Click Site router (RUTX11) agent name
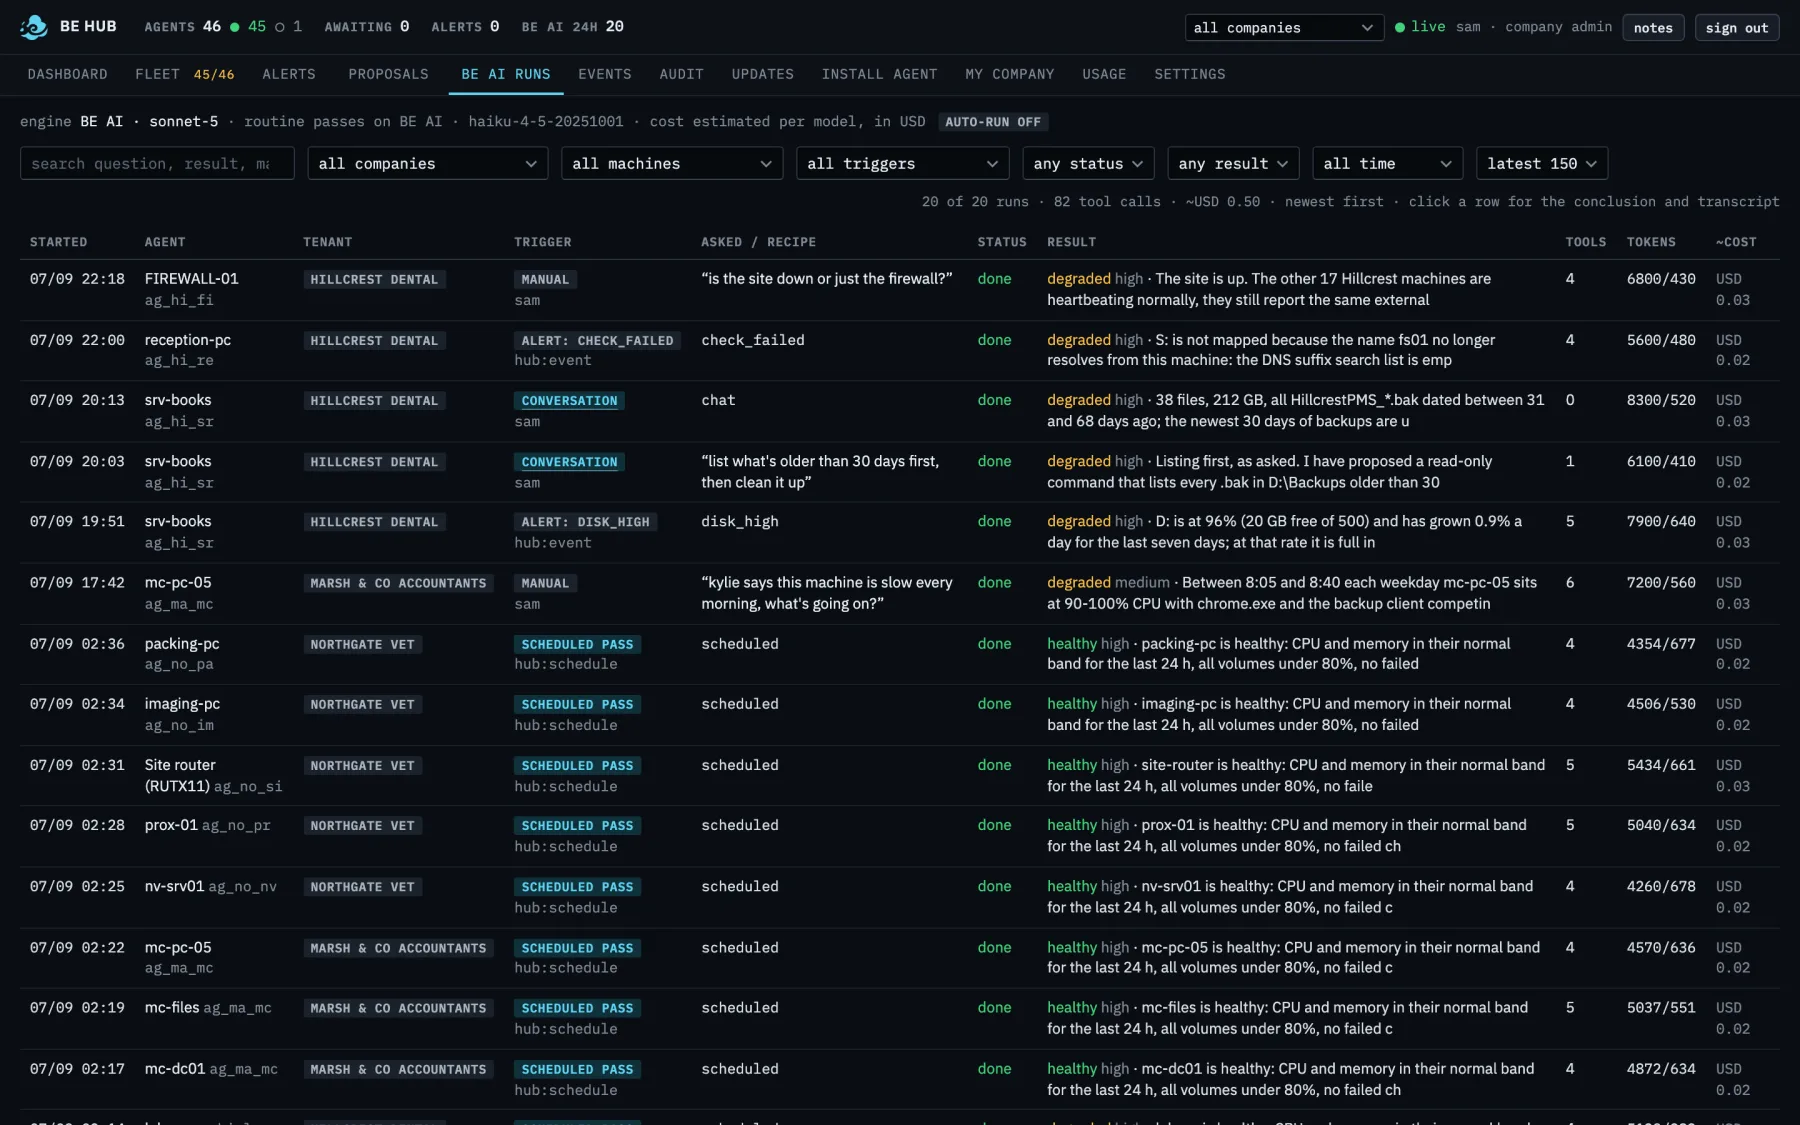 pos(179,775)
